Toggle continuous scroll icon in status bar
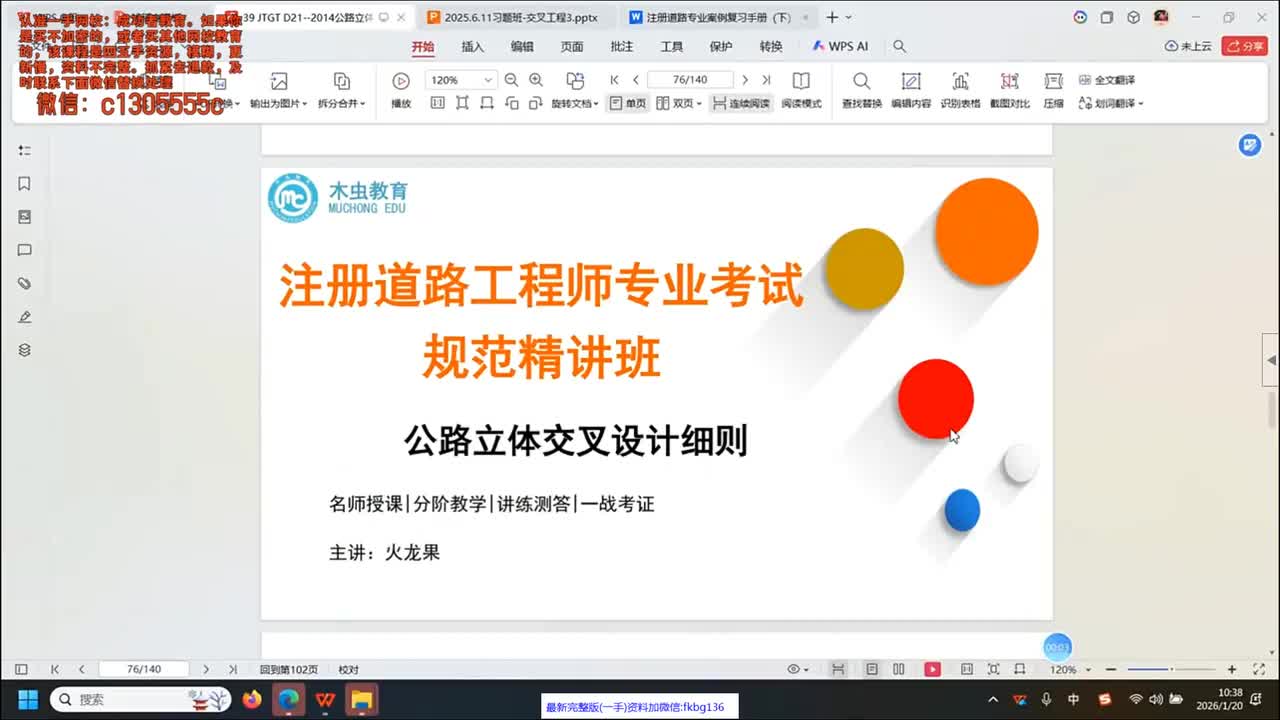The image size is (1280, 720). (838, 669)
